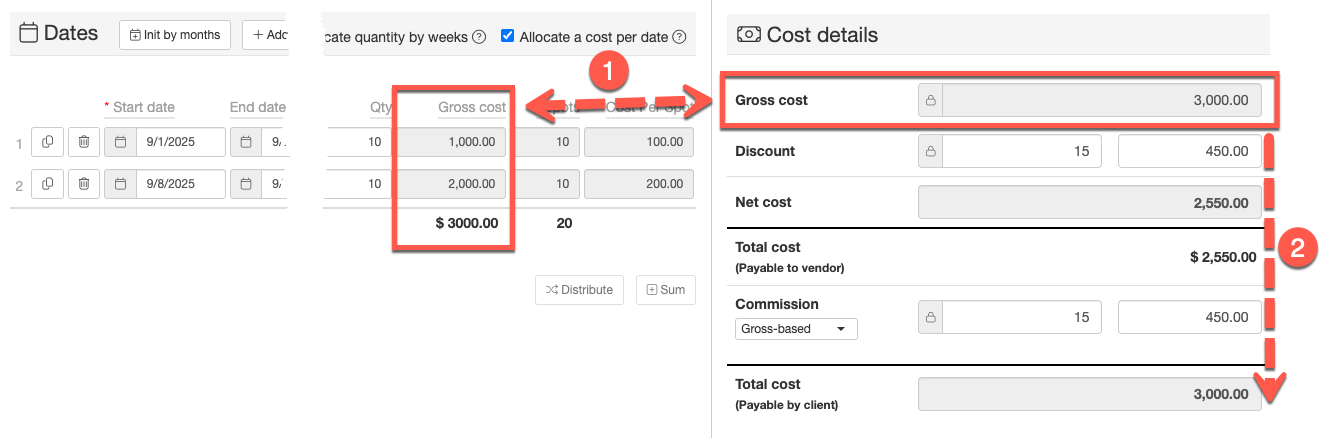Open calendar picker for 9/1/2025 start date

coord(120,142)
